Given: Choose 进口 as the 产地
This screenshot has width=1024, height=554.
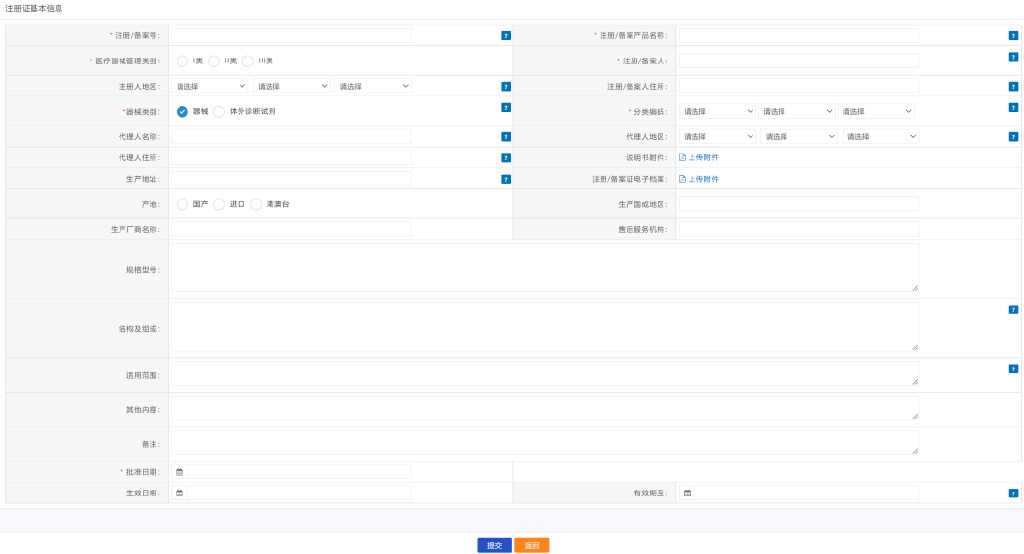Looking at the screenshot, I should click(x=219, y=204).
